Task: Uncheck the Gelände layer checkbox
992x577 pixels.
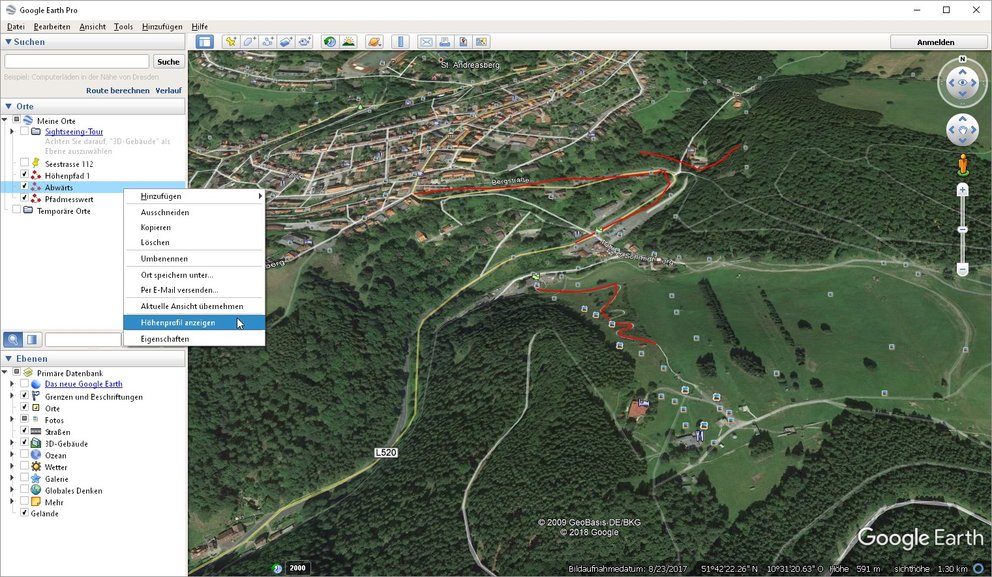Action: (24, 513)
